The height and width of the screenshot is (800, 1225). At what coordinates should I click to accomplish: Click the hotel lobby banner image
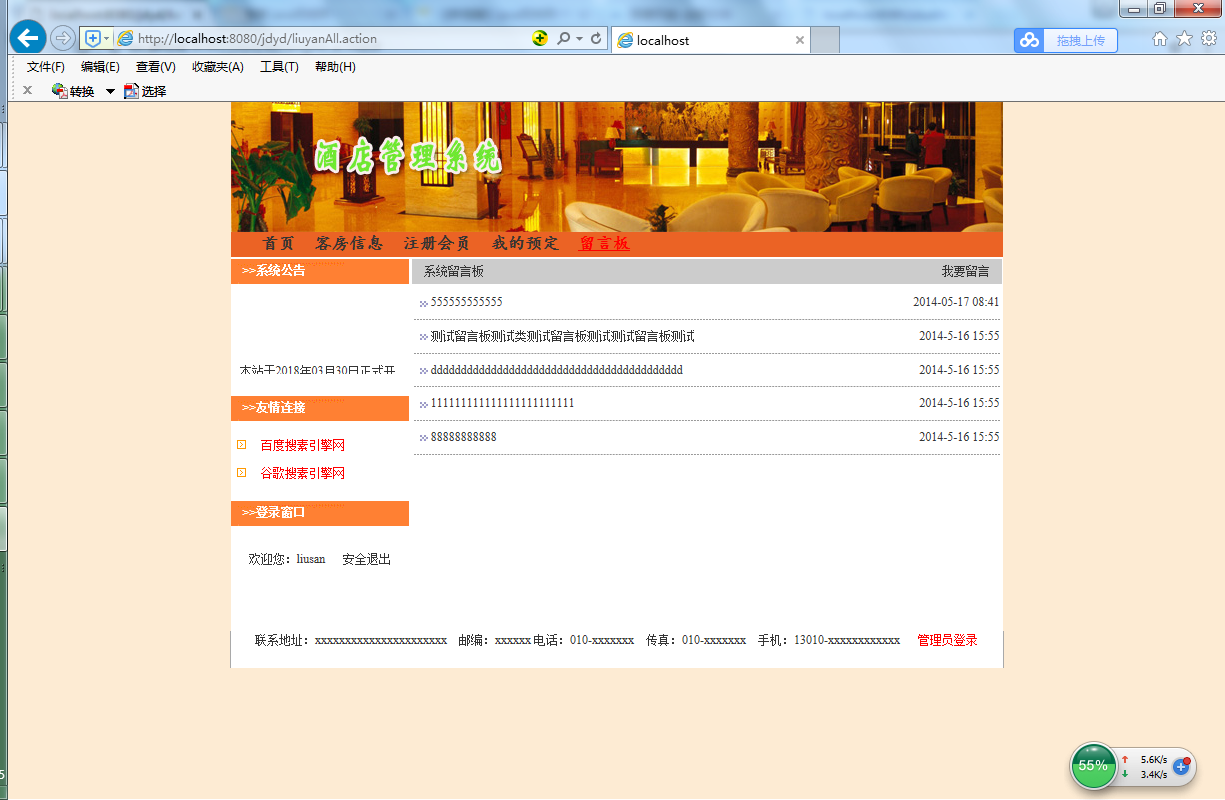coord(617,167)
